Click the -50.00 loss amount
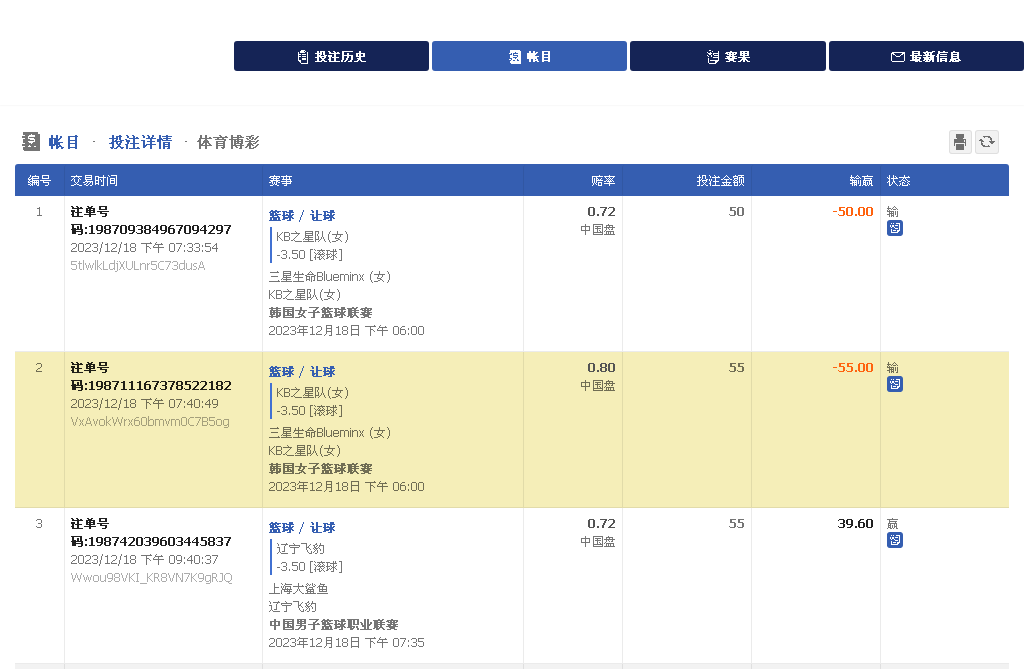 [853, 212]
